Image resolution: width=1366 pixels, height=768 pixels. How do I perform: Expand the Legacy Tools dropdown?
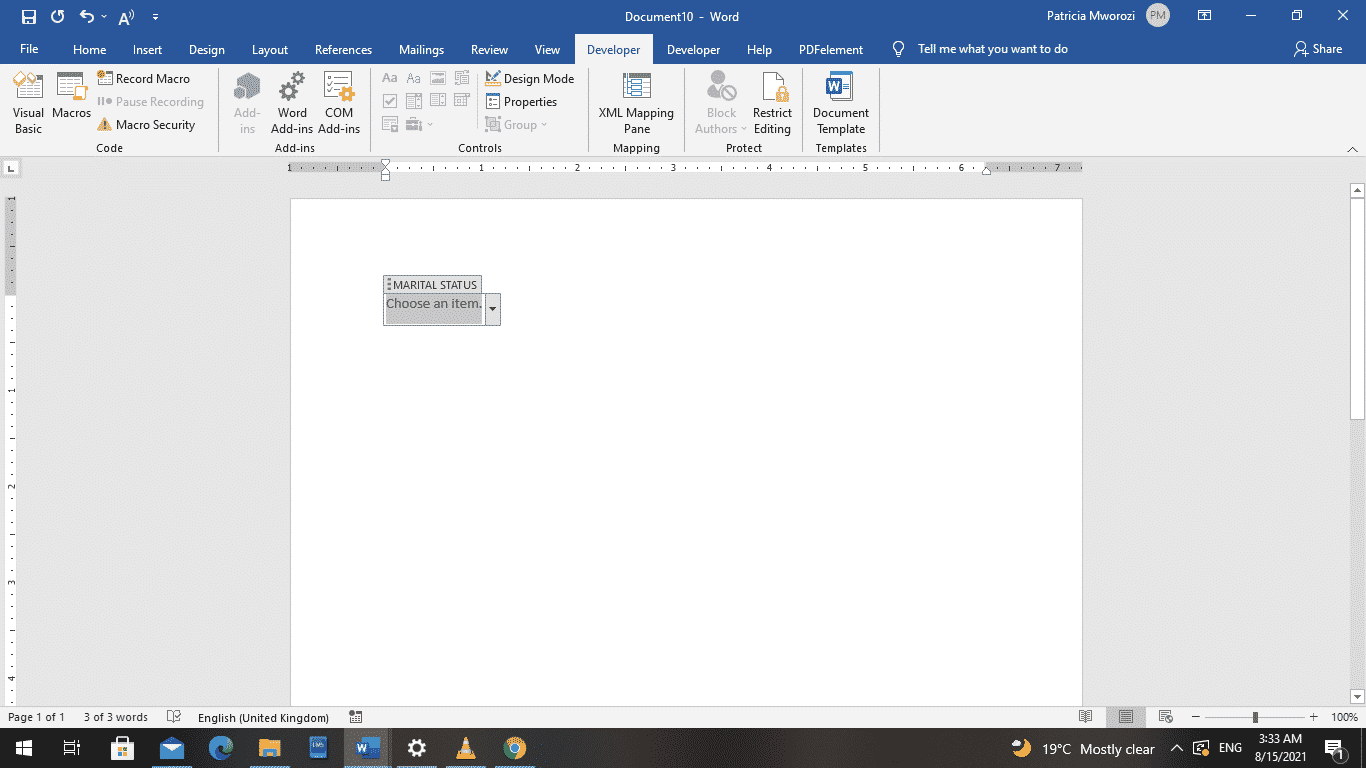click(x=430, y=124)
